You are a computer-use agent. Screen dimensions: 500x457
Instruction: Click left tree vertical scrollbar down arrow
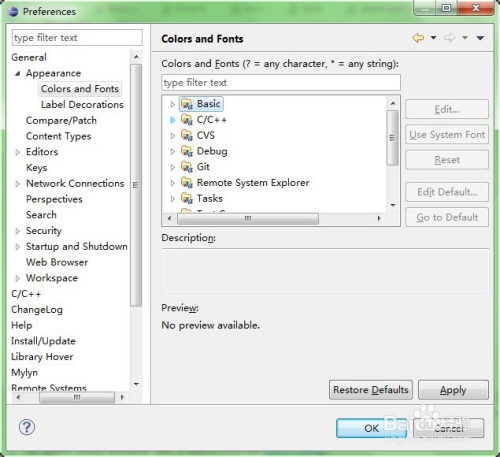click(136, 384)
